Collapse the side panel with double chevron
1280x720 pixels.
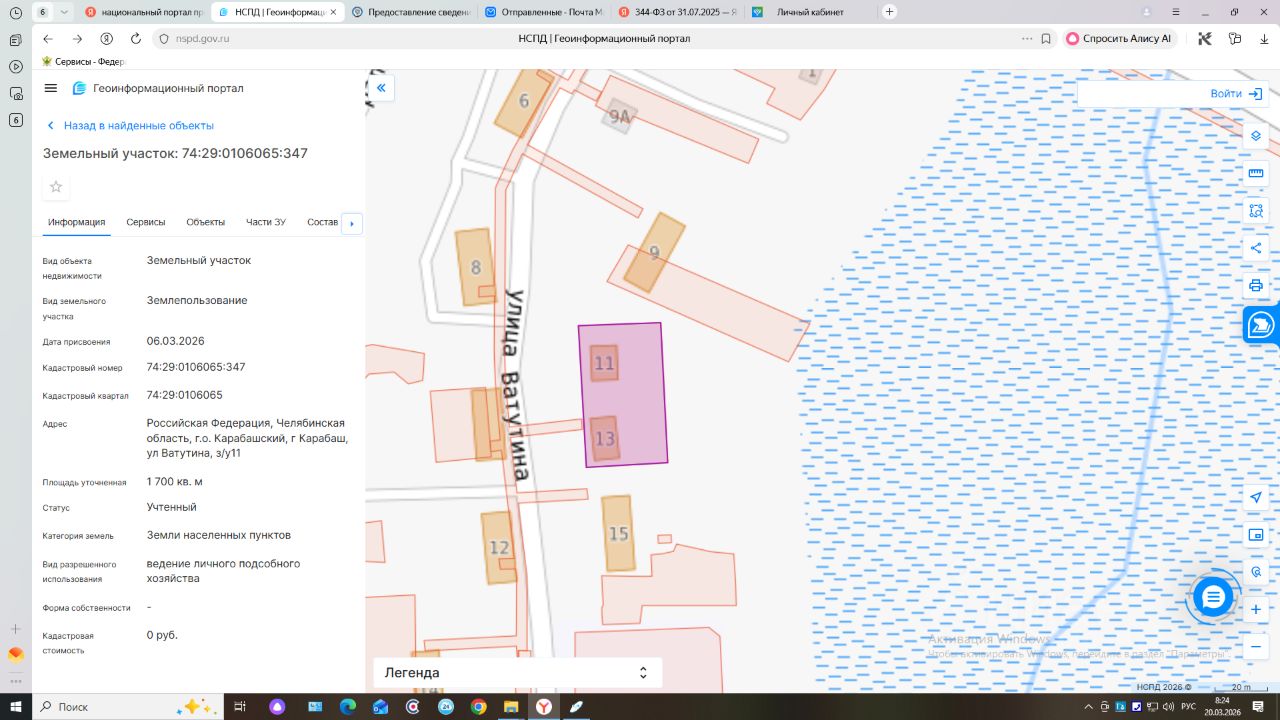[381, 88]
